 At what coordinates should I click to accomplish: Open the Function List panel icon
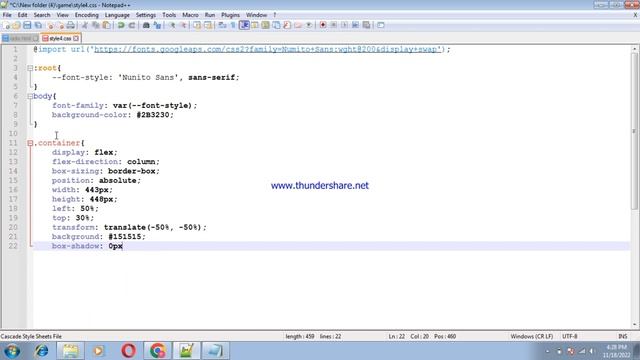pyautogui.click(x=287, y=25)
